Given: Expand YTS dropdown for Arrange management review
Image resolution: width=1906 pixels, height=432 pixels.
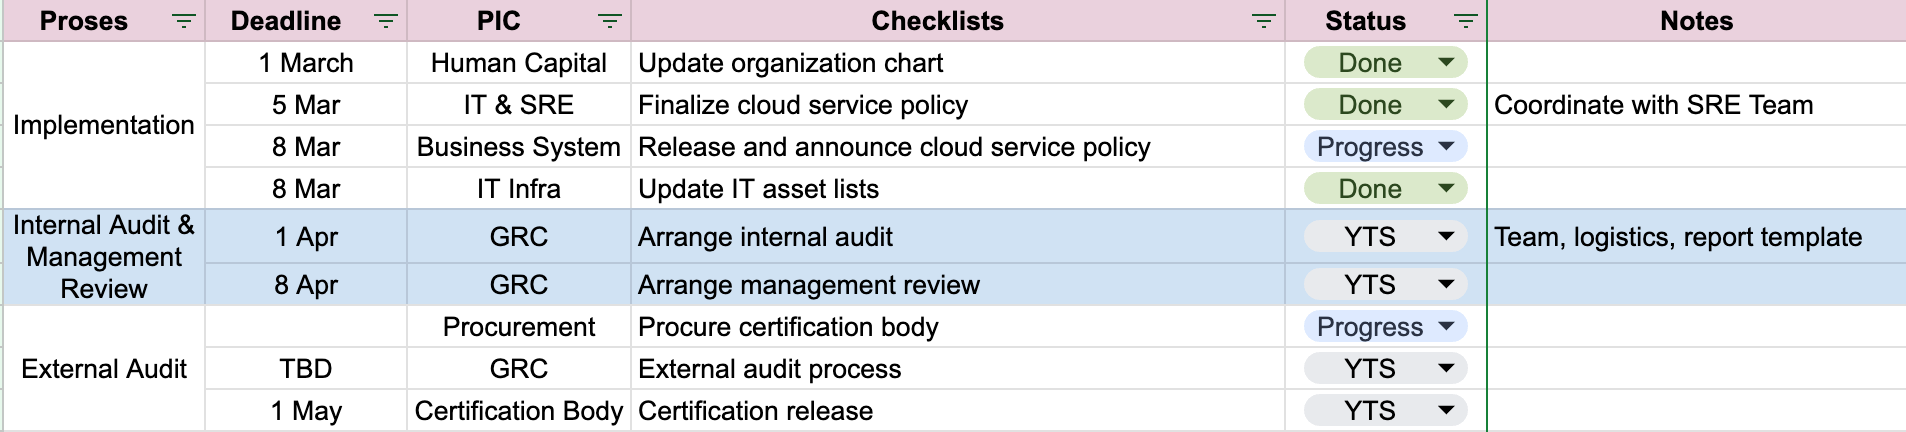Looking at the screenshot, I should [1446, 284].
